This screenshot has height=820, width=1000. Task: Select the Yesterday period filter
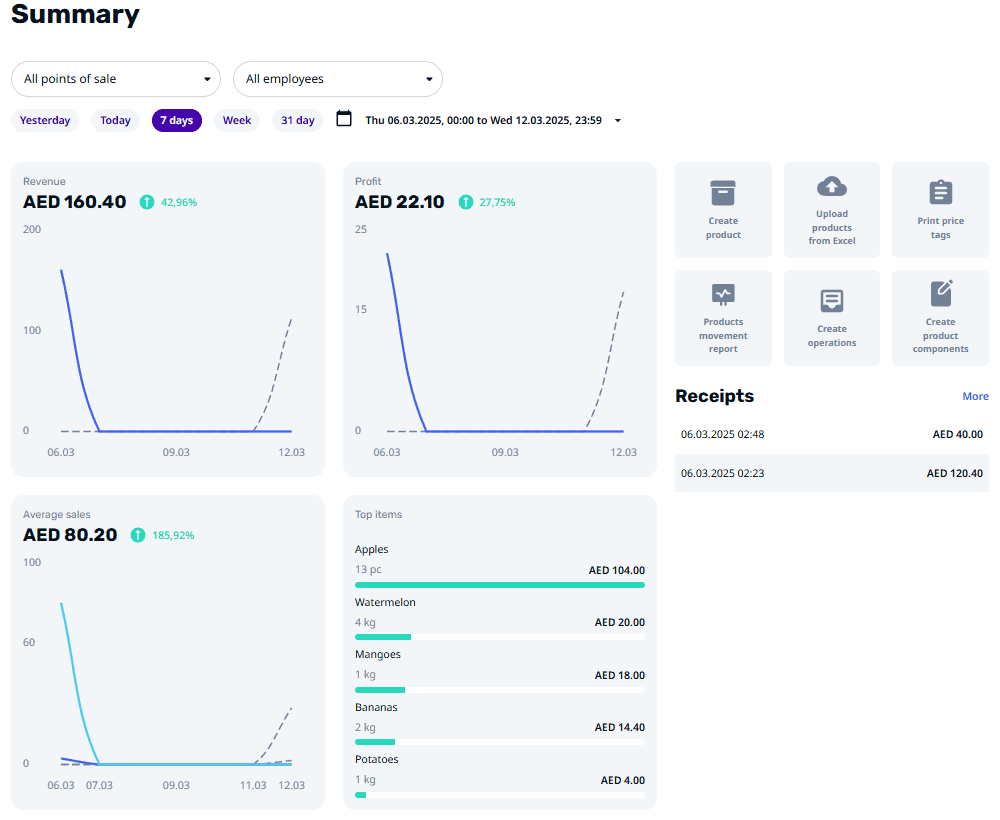tap(45, 121)
